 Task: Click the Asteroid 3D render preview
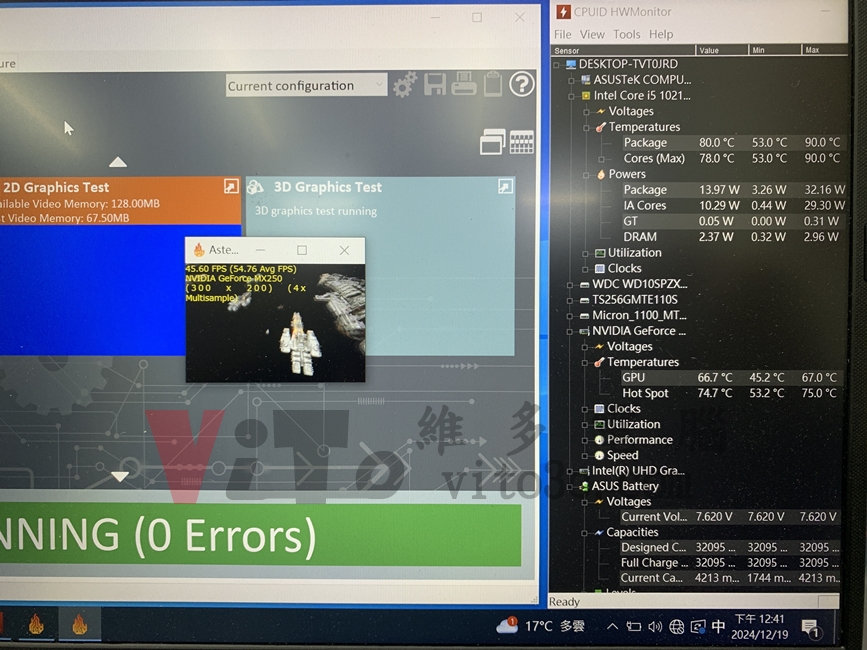tap(275, 323)
